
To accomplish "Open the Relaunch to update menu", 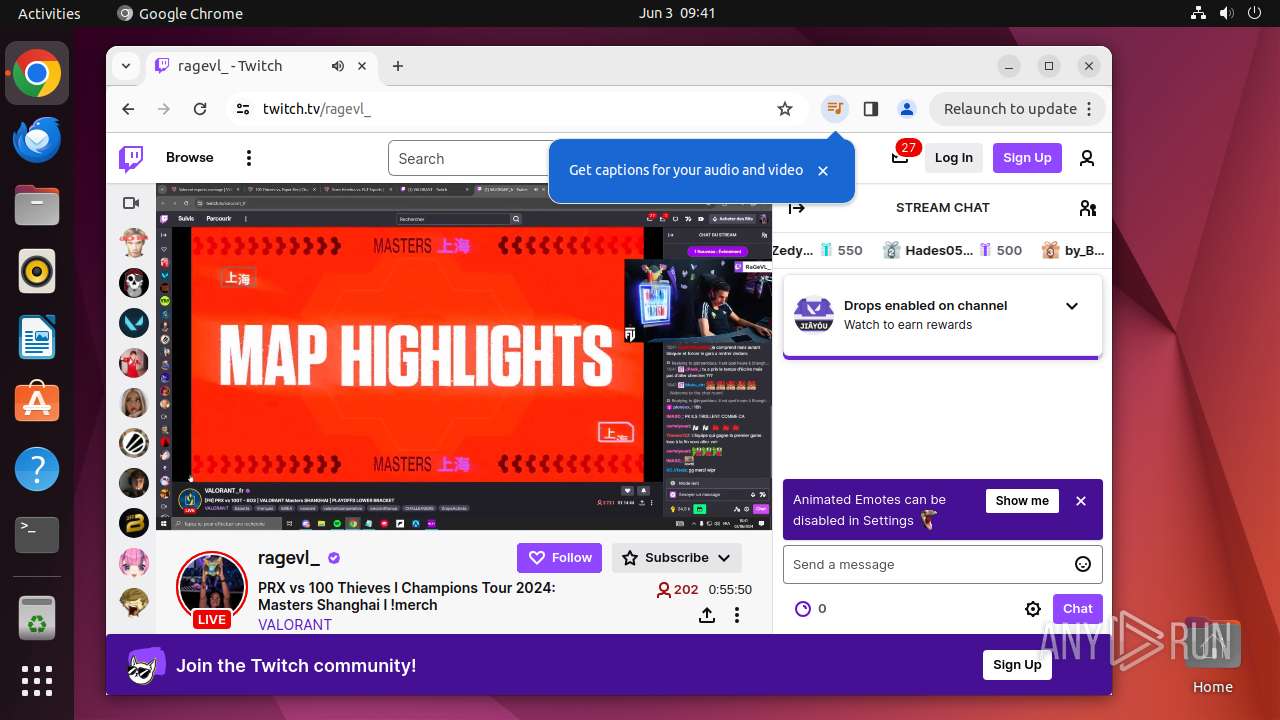I will click(x=1017, y=109).
